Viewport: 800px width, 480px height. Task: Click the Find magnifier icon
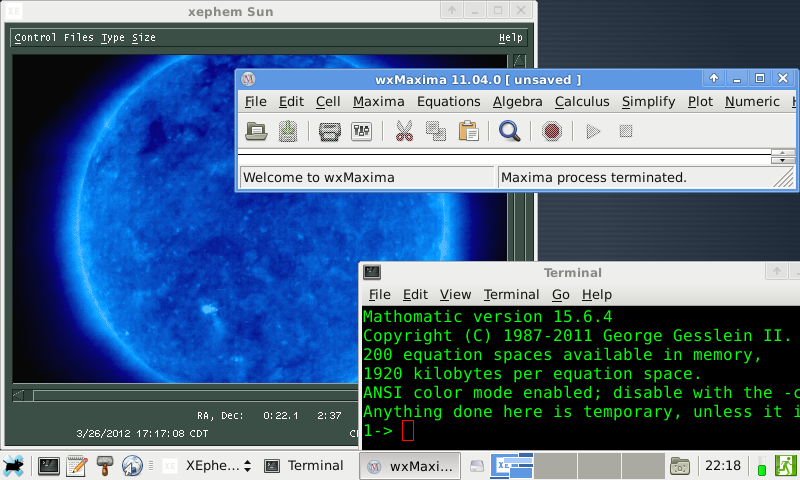pos(510,131)
